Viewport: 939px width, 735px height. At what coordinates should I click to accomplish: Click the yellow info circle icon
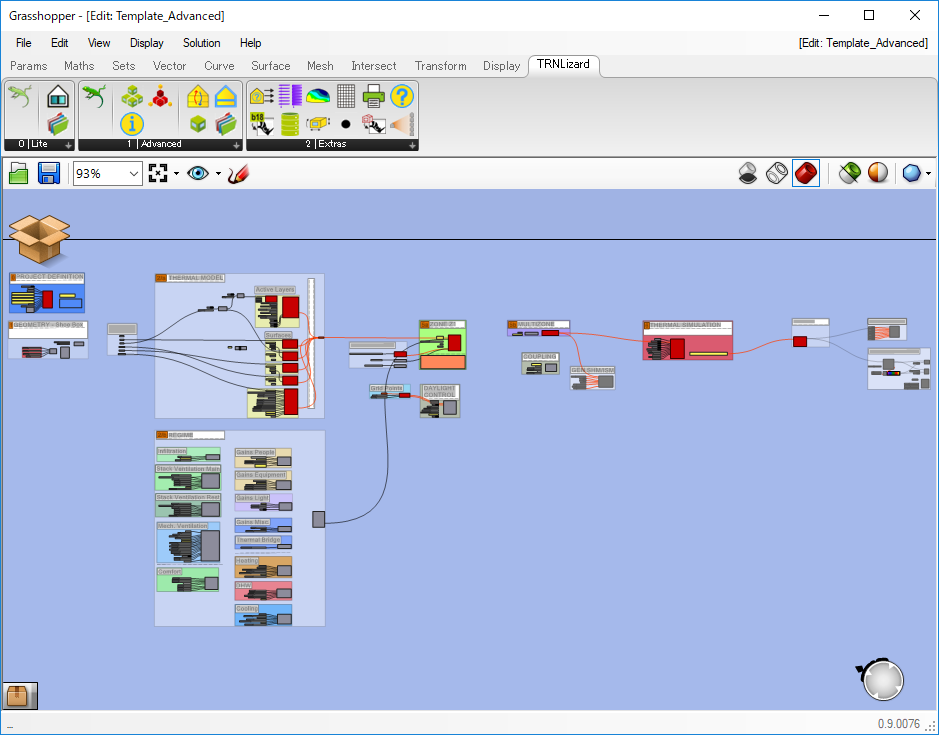tap(132, 123)
